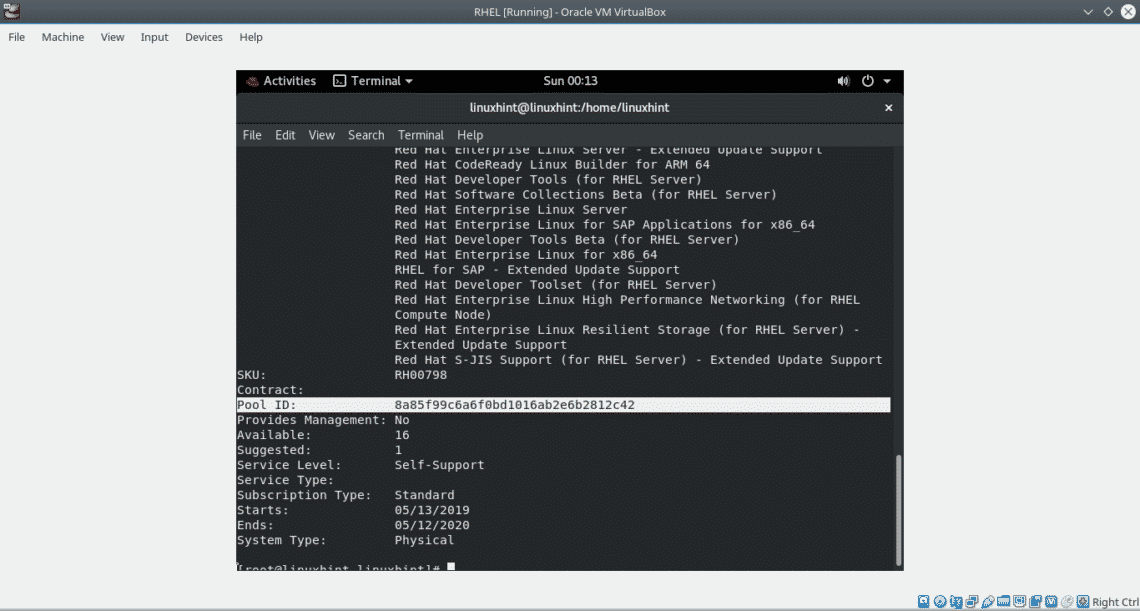1140x611 pixels.
Task: Close the linuxhint terminal window
Action: click(888, 108)
